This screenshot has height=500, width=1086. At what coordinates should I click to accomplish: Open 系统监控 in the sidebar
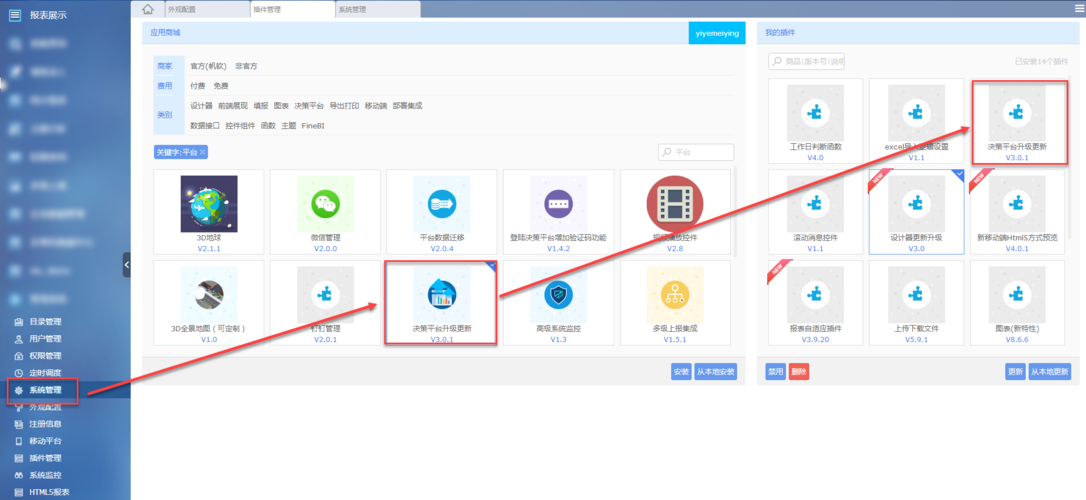click(46, 475)
